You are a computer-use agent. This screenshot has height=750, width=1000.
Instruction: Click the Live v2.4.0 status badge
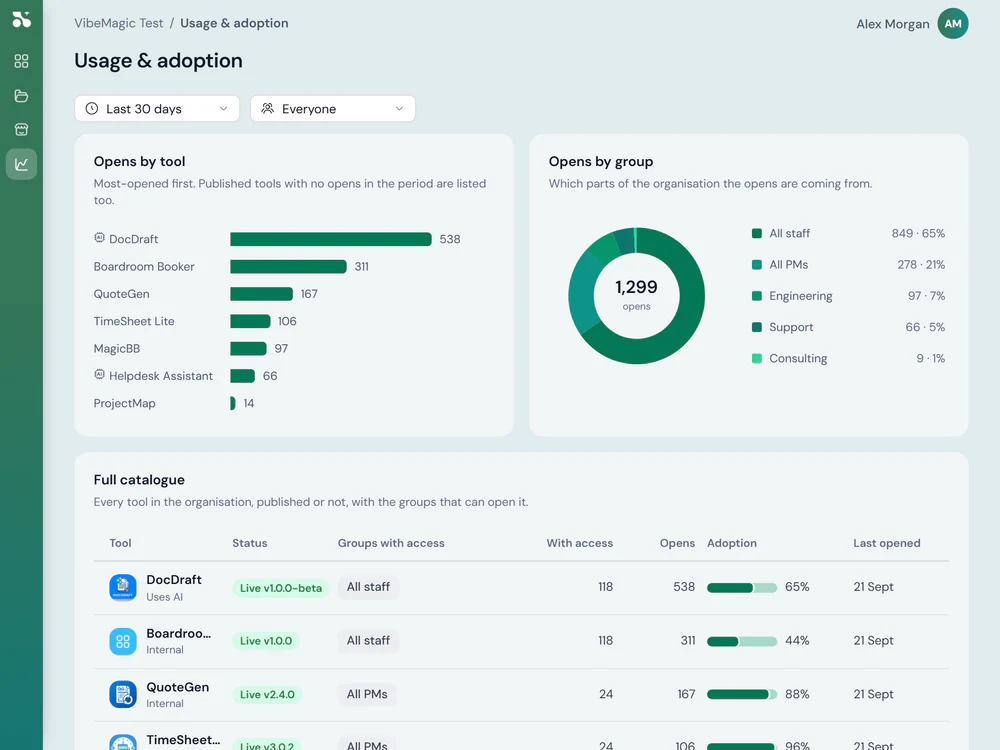[267, 695]
